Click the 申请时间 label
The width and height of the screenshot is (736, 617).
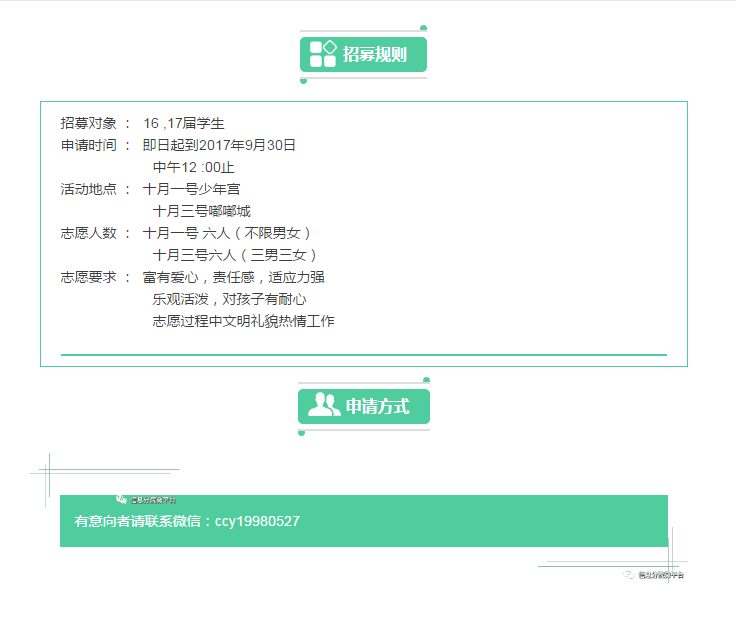point(89,145)
